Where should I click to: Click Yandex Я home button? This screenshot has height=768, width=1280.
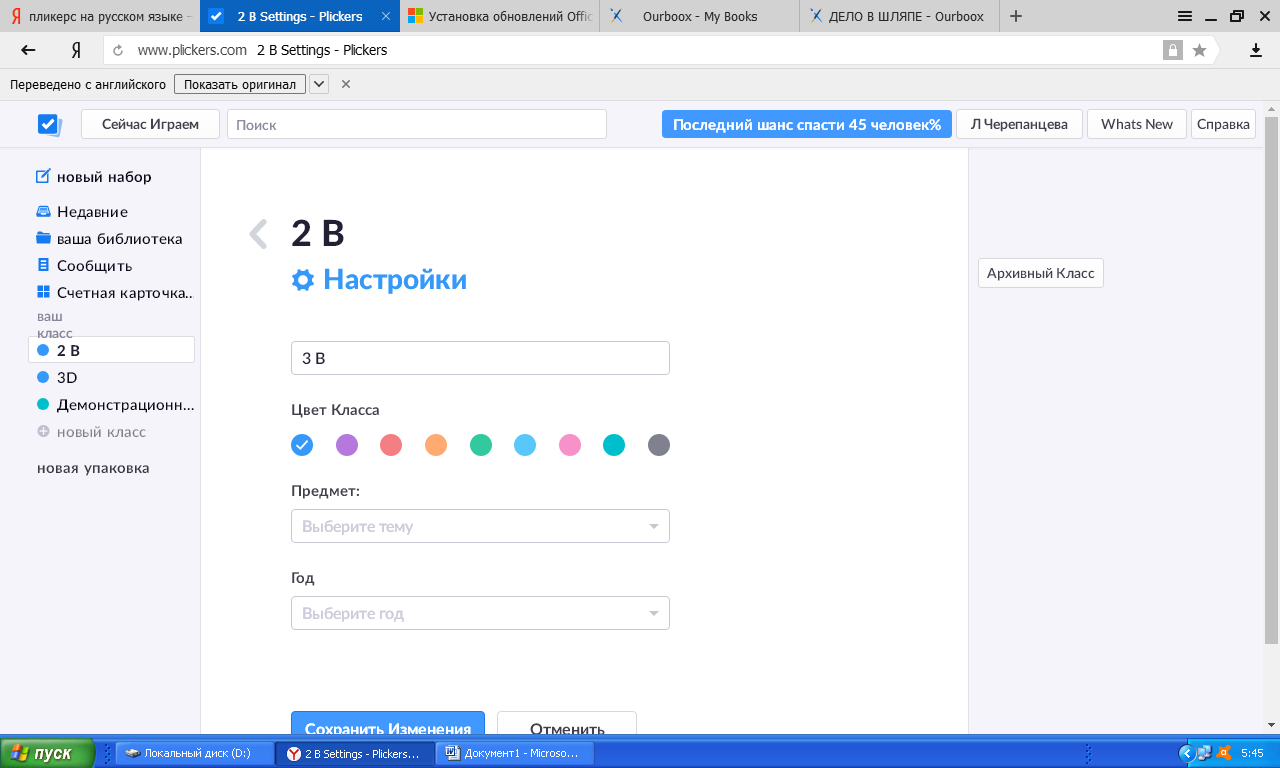pos(76,50)
